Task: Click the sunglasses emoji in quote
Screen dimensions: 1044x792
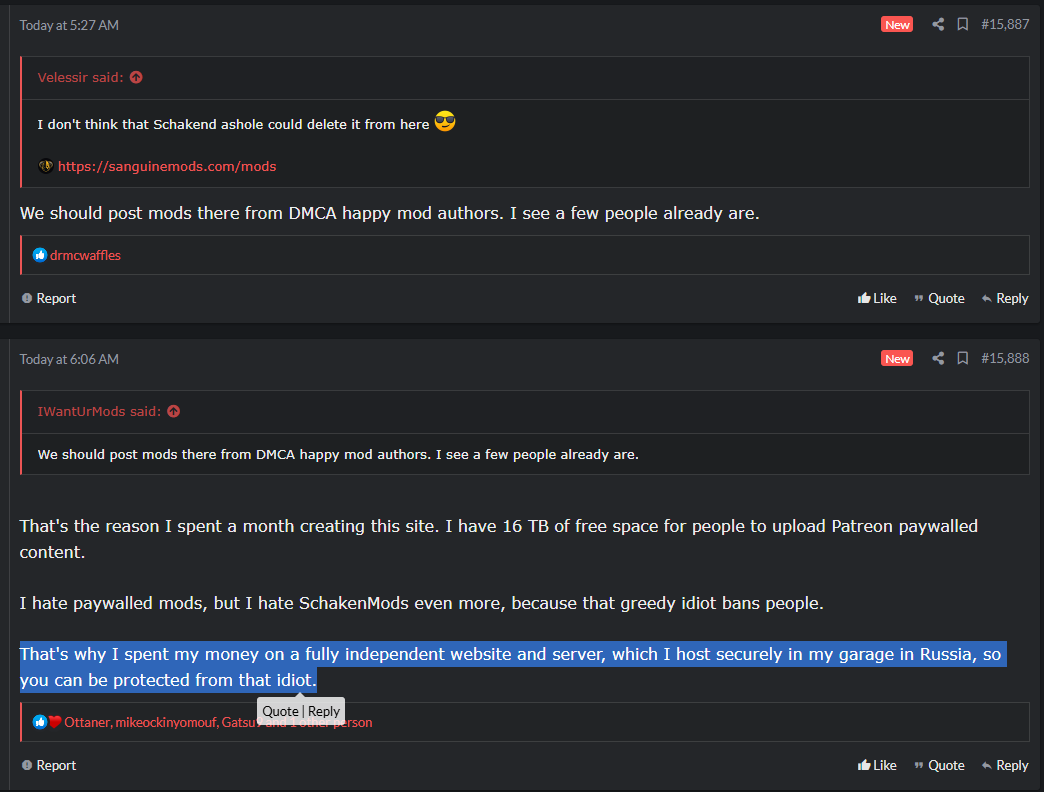Action: pos(445,122)
